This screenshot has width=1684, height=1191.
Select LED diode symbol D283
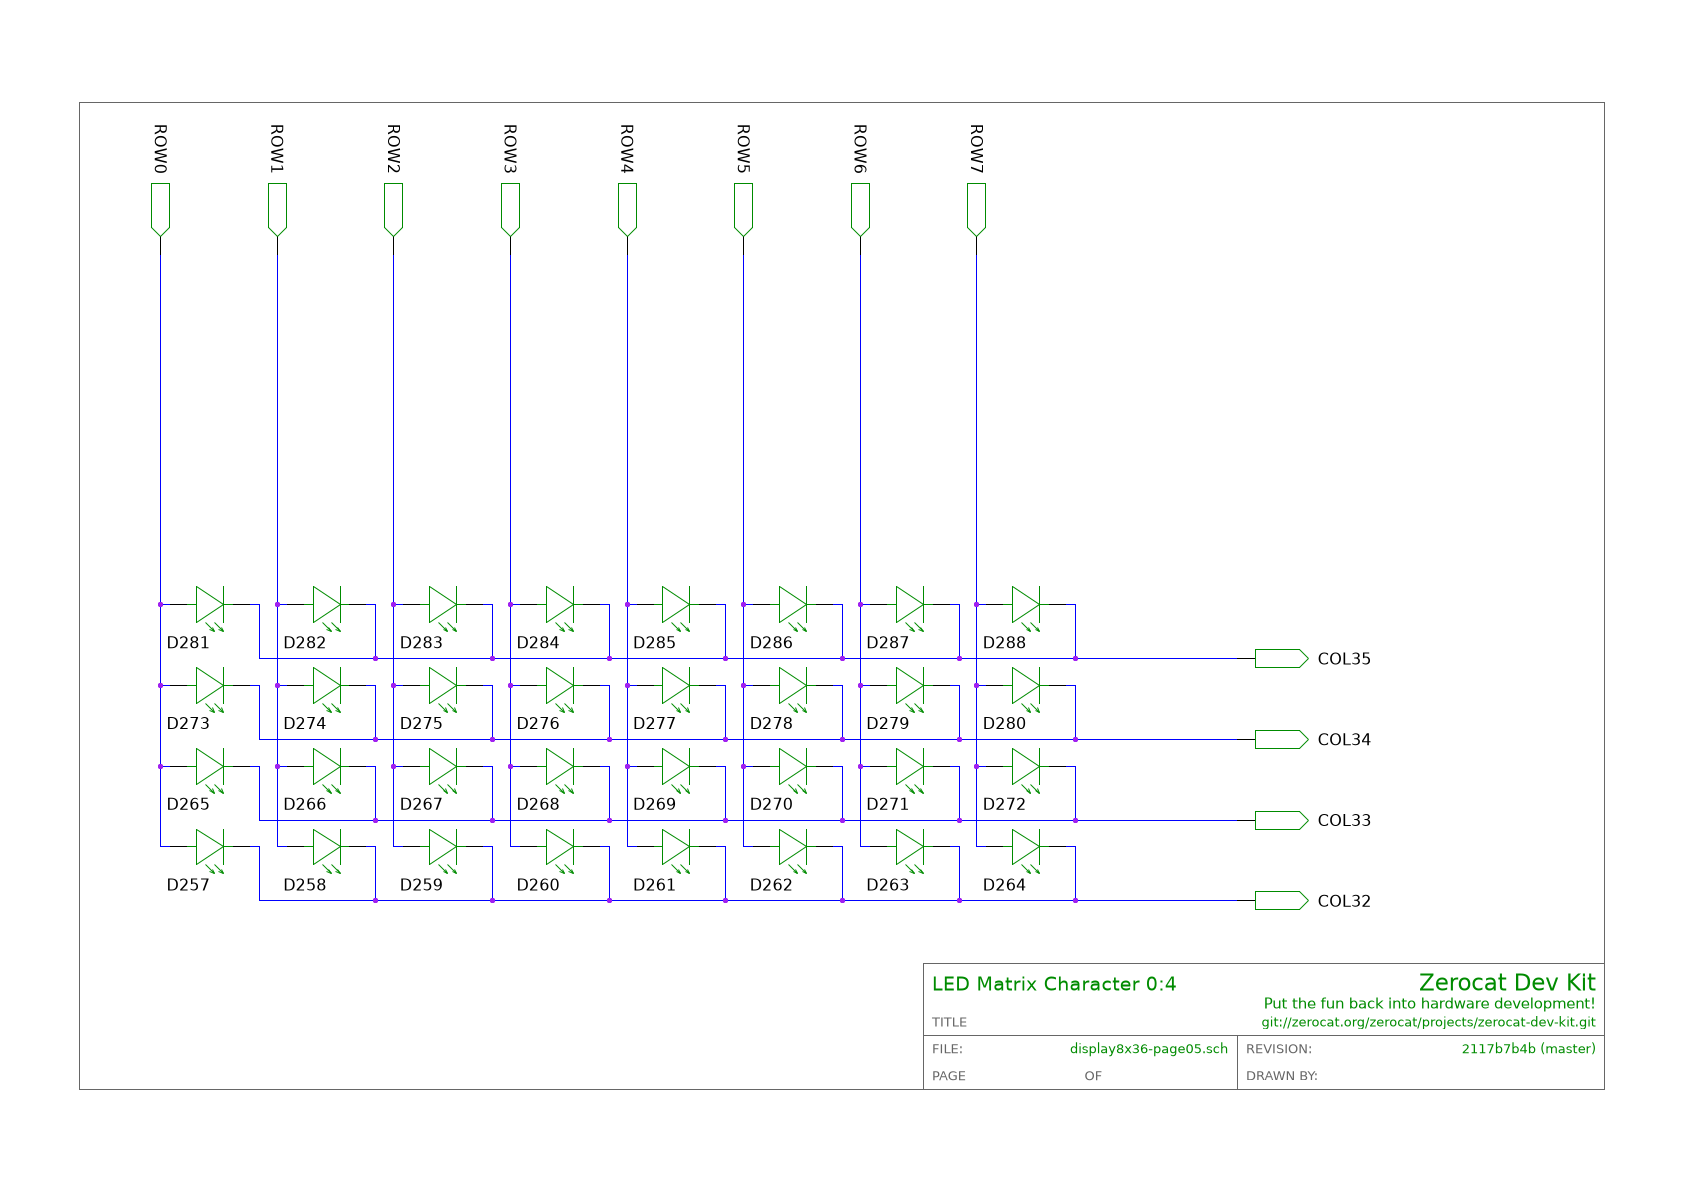click(443, 606)
